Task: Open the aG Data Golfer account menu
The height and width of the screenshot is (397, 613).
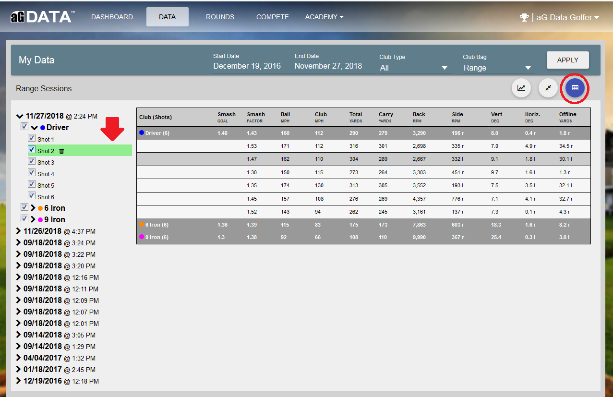Action: [567, 17]
